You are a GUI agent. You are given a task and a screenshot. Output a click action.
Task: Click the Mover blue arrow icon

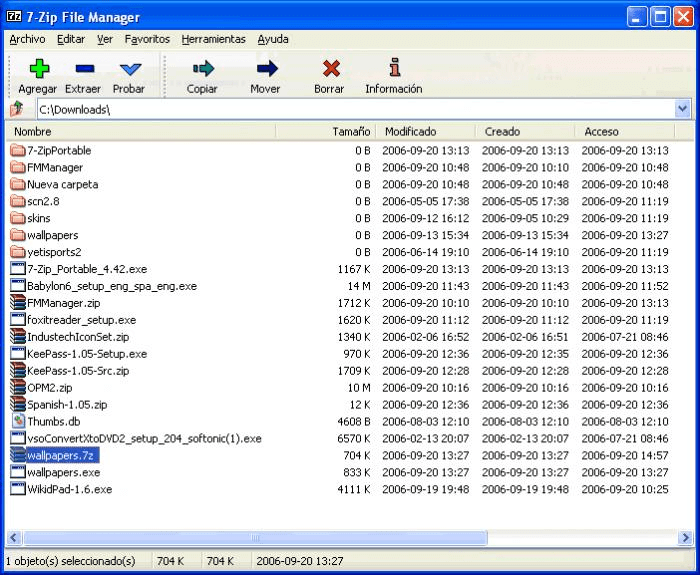click(x=265, y=69)
